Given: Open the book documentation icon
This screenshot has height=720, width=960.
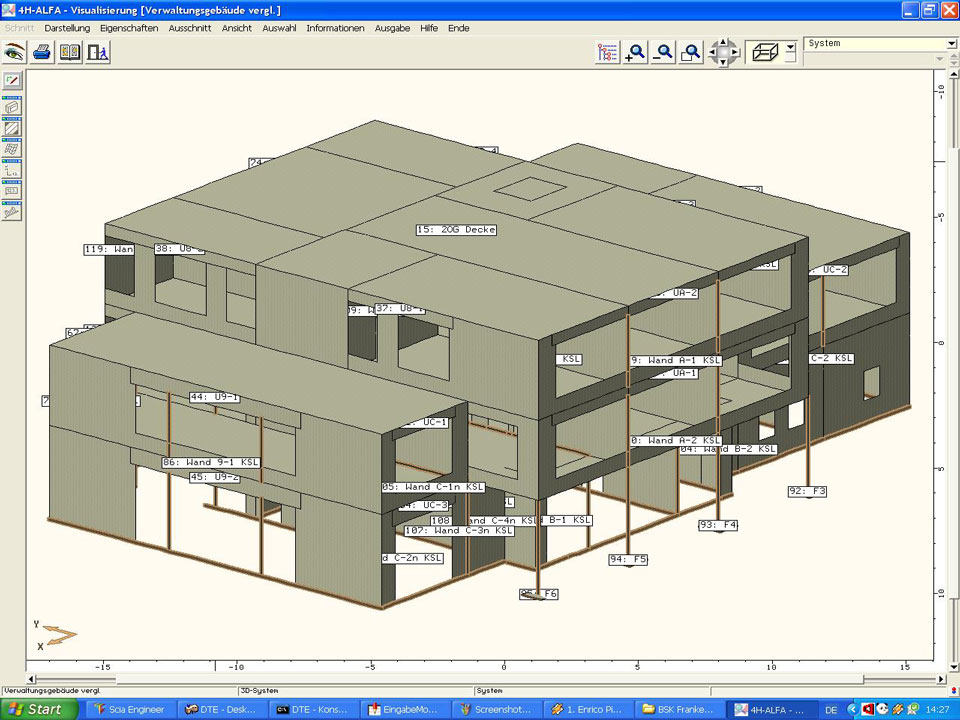Looking at the screenshot, I should [70, 52].
